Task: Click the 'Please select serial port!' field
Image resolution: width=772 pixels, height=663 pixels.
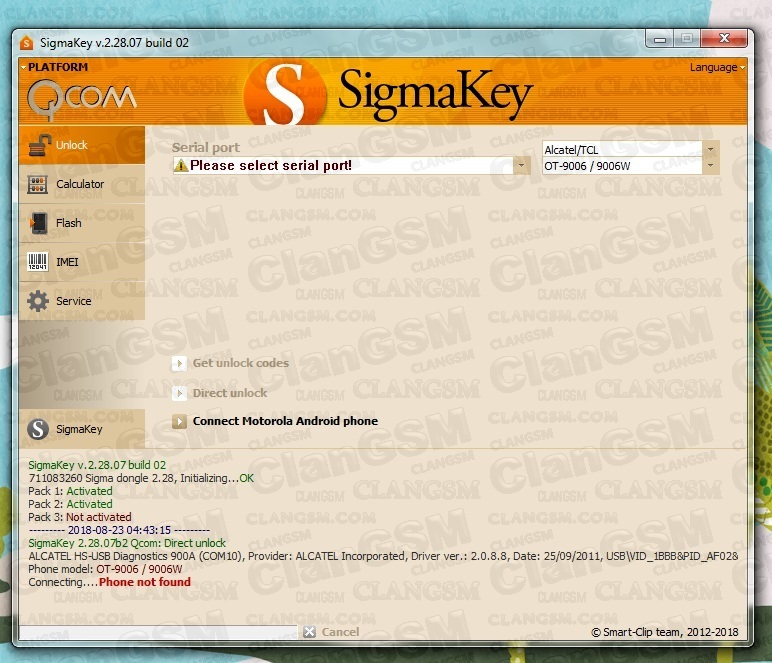Action: pyautogui.click(x=343, y=165)
